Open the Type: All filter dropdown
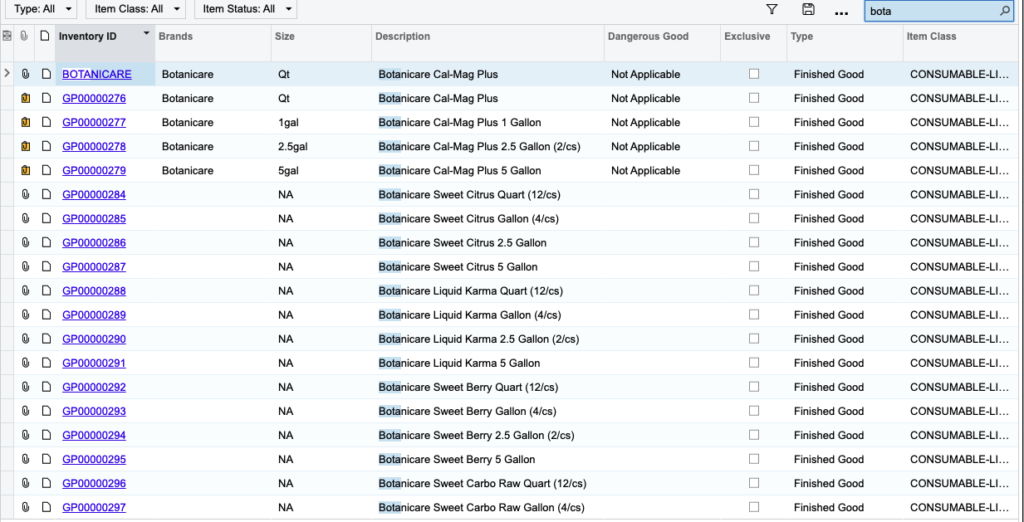1024x522 pixels. coord(40,9)
